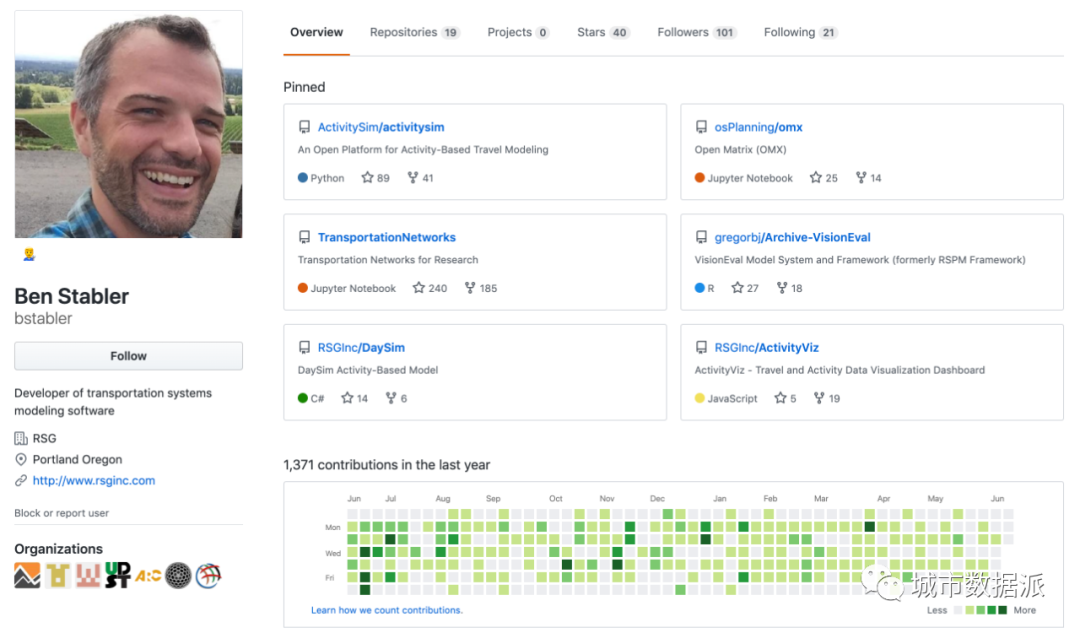Click the star icon showing 89 on activitysim
Viewport: 1080px width, 633px height.
click(x=367, y=177)
